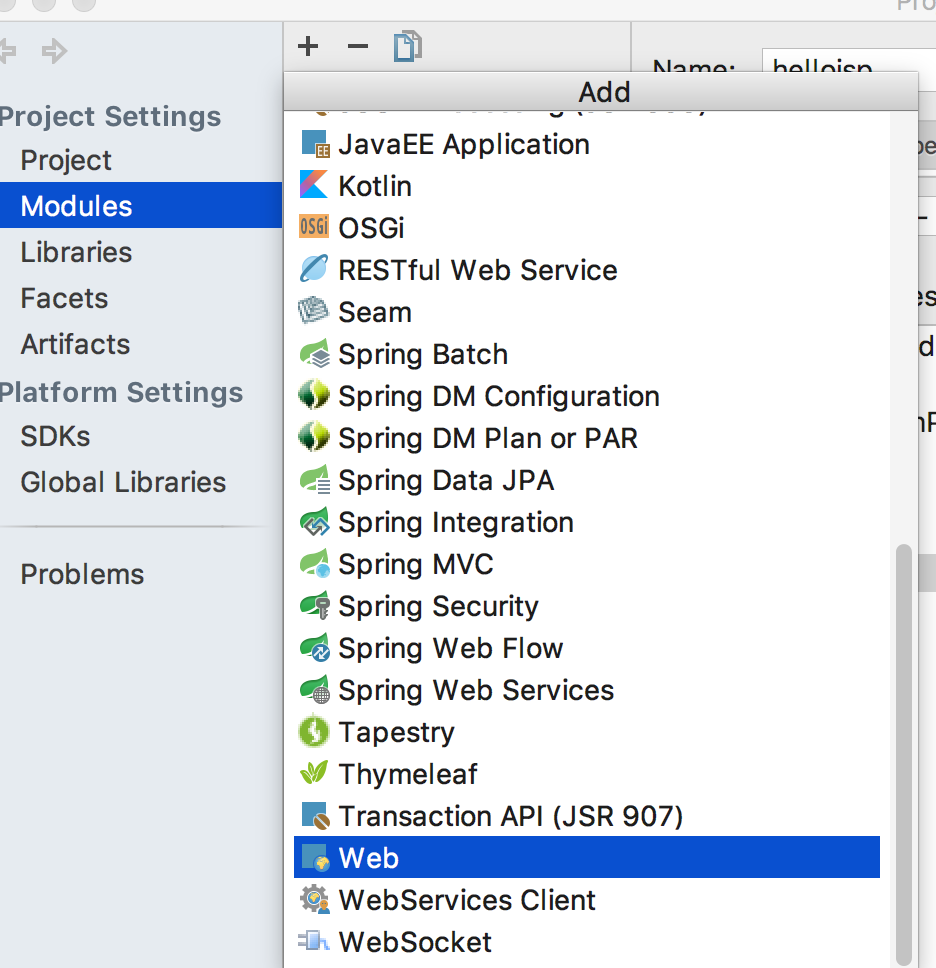Select Spring MVC from the Add menu

pos(415,564)
